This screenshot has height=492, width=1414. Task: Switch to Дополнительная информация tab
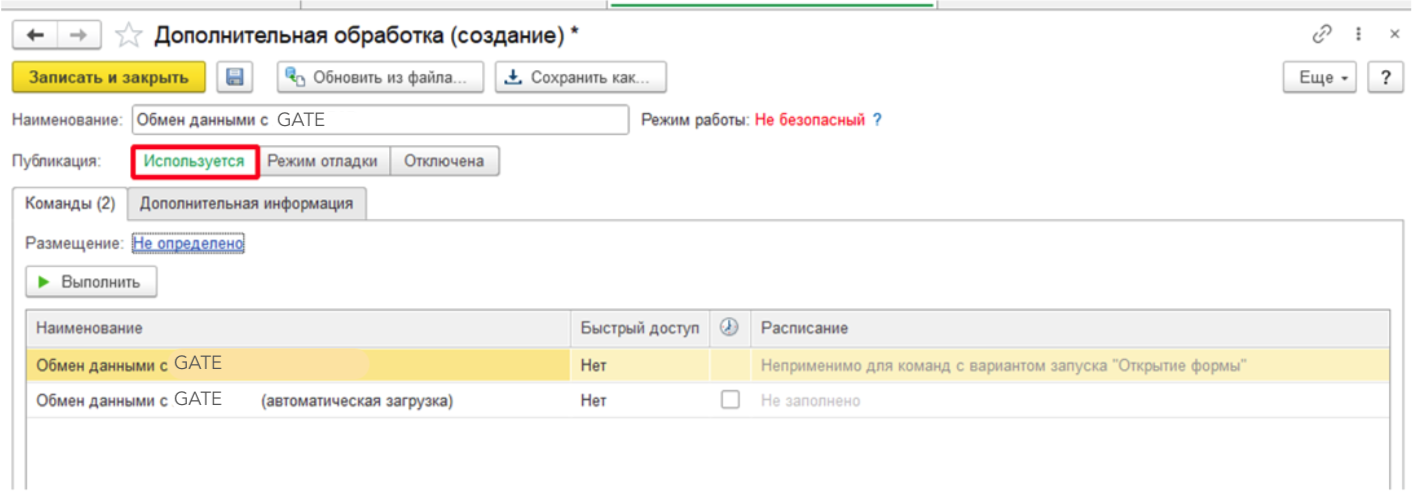click(x=246, y=203)
